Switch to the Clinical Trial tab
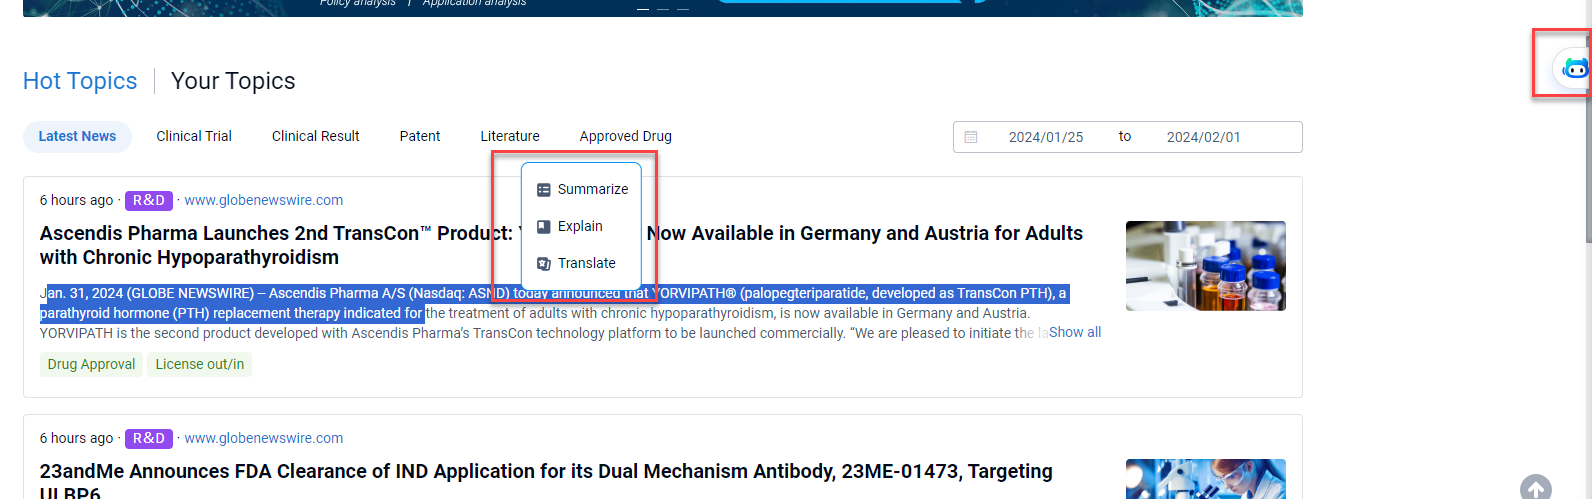This screenshot has height=499, width=1592. [x=194, y=136]
